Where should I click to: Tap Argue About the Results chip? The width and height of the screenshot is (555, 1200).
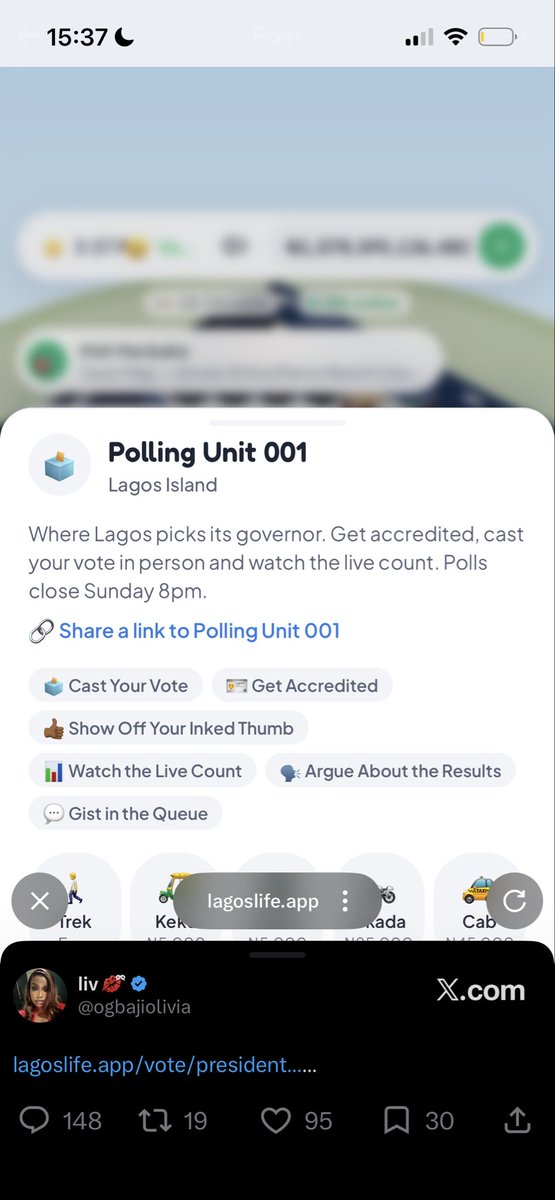[390, 771]
